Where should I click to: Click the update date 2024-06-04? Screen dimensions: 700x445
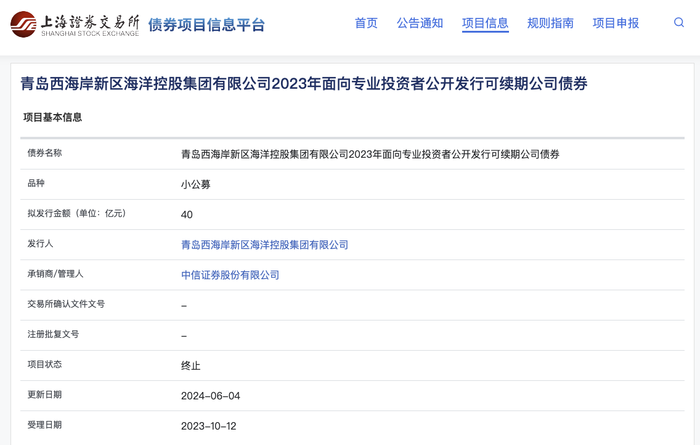tap(210, 396)
